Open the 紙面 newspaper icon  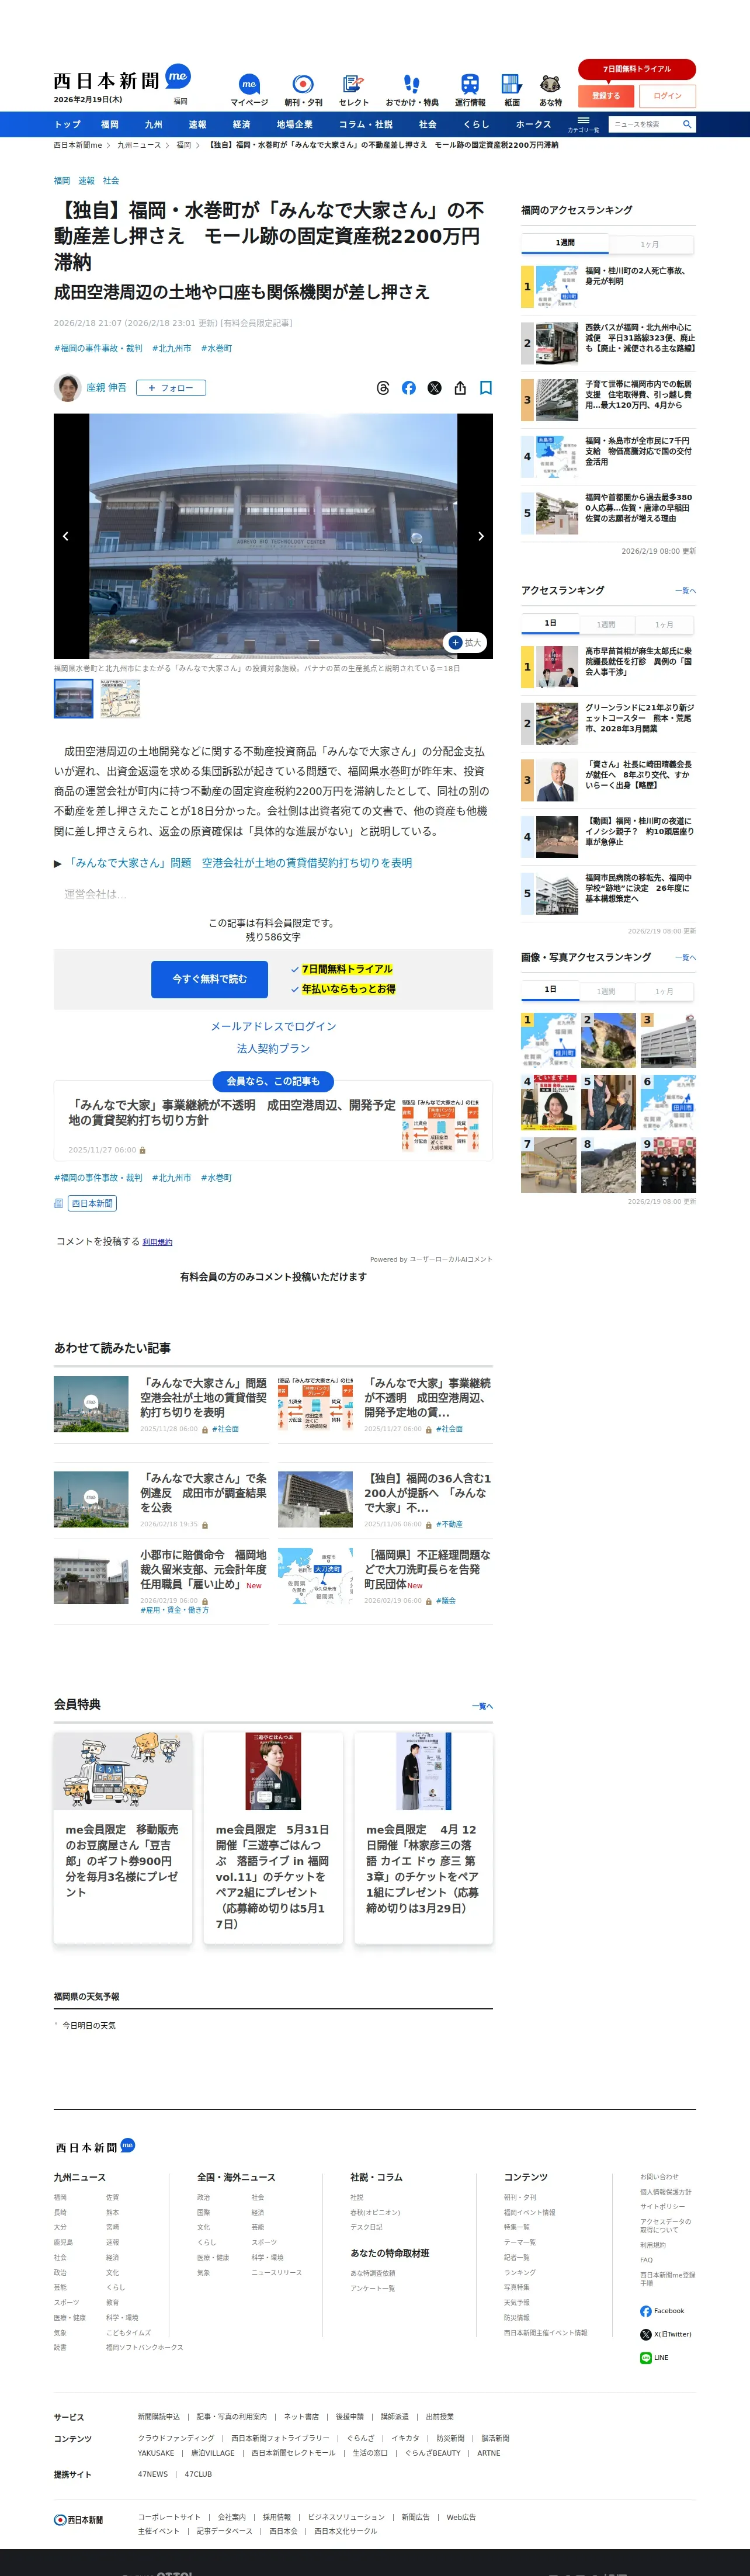coord(511,89)
